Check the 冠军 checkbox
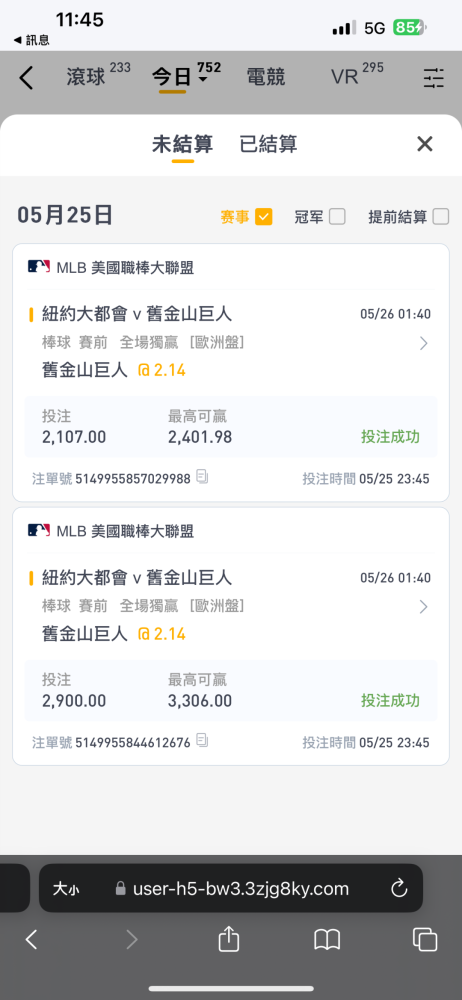 pyautogui.click(x=337, y=217)
